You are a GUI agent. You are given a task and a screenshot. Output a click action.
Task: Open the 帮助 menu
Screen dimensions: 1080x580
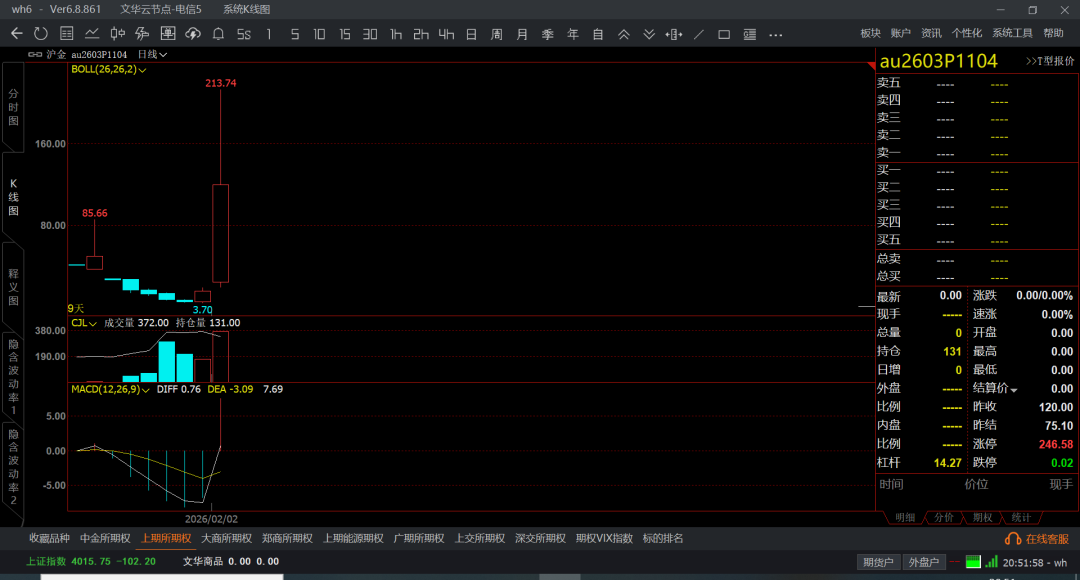point(1053,33)
